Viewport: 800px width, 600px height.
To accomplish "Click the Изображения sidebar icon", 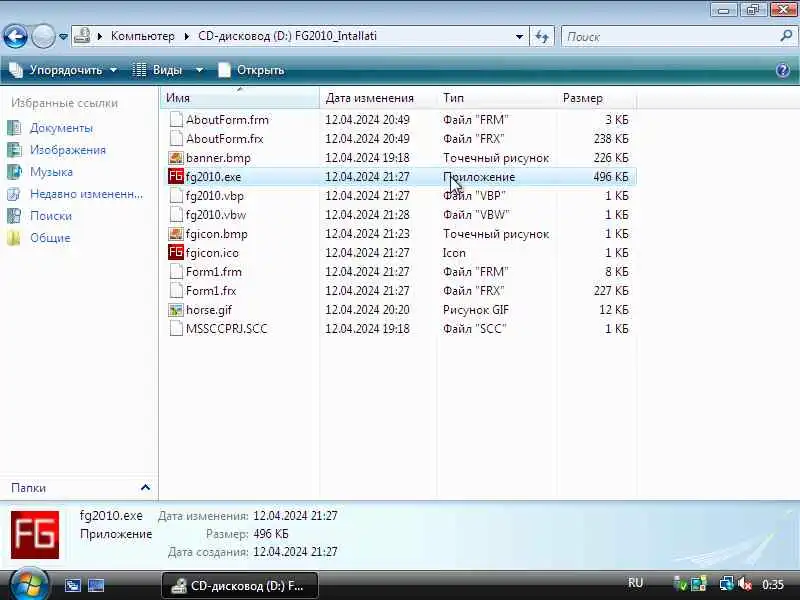I will click(x=14, y=149).
